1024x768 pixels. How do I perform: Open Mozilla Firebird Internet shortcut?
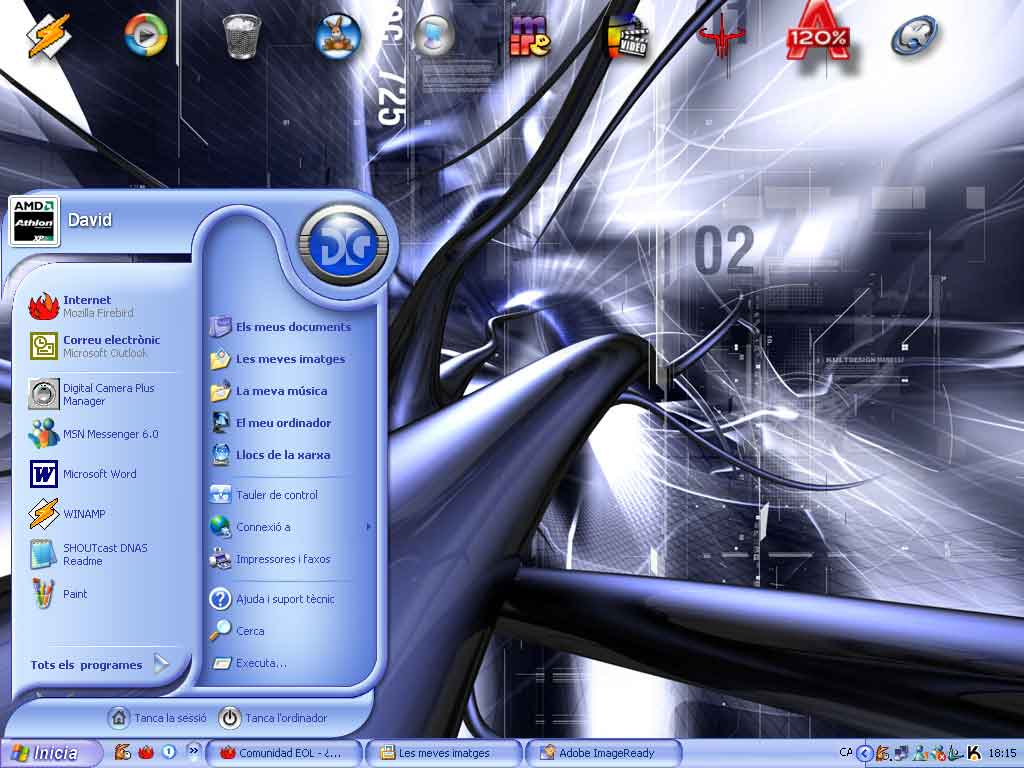[x=86, y=306]
